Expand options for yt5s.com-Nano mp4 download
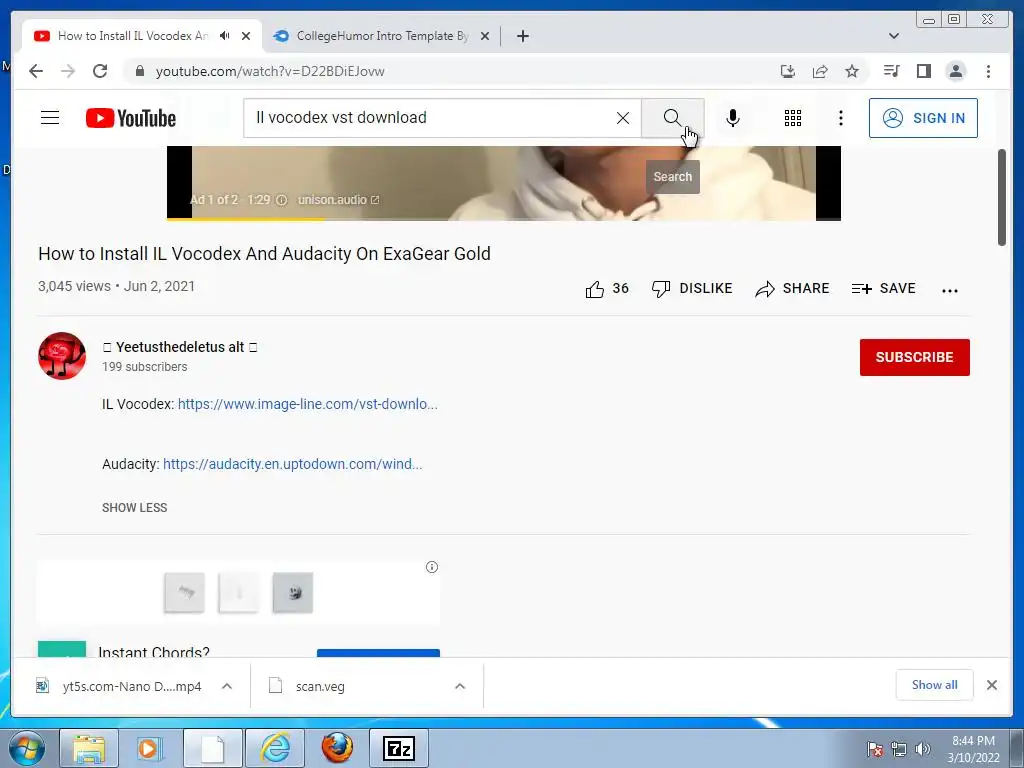 [x=227, y=686]
